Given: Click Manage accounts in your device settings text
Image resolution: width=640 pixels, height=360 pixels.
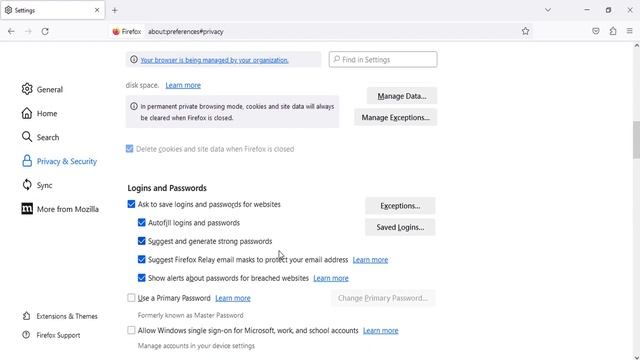Looking at the screenshot, I should point(196,346).
